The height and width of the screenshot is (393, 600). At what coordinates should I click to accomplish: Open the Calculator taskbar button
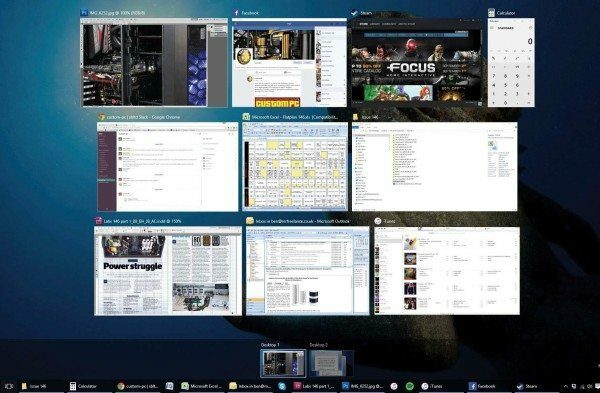[83, 386]
